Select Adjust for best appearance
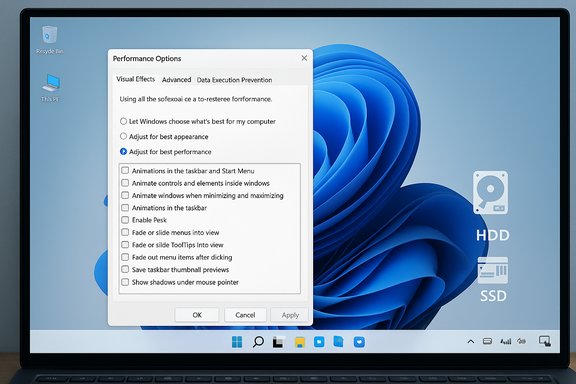This screenshot has width=576, height=384. pos(164,136)
